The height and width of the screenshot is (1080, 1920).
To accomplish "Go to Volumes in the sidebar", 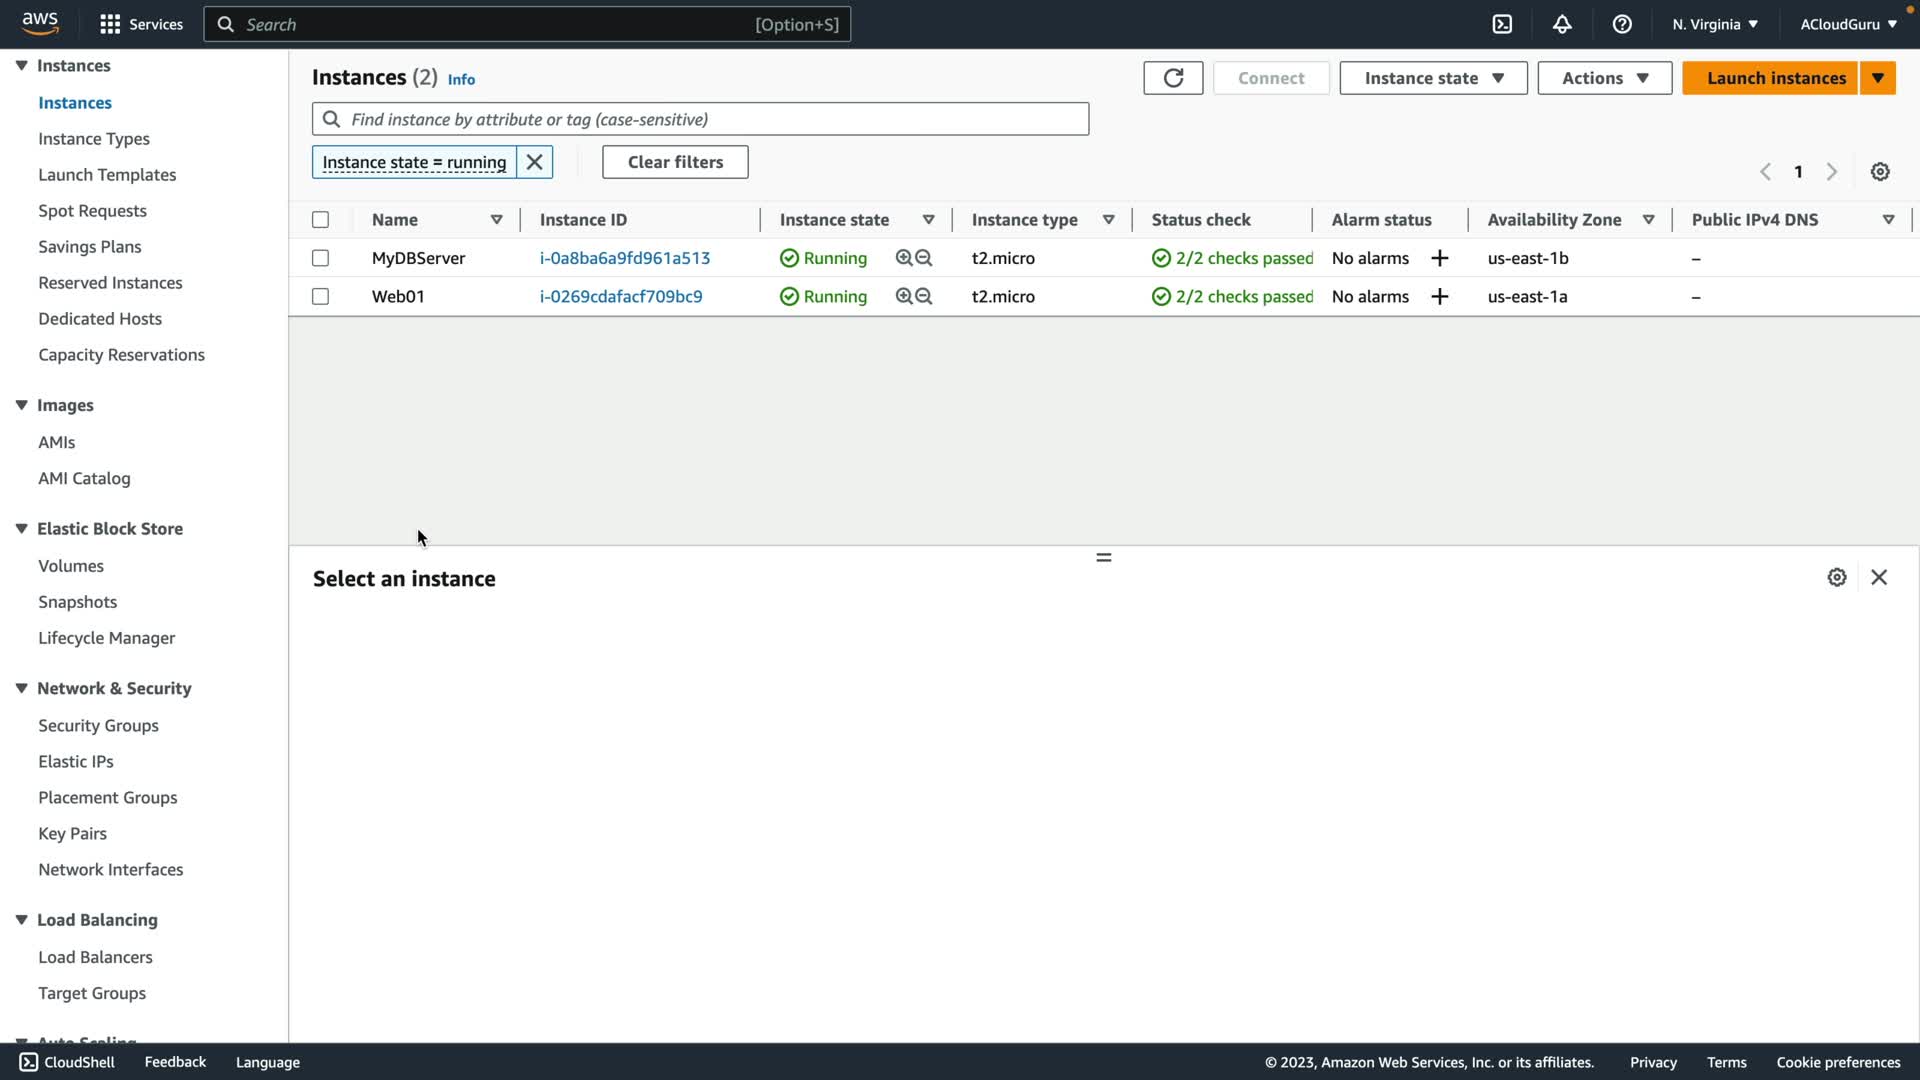I will (x=70, y=566).
